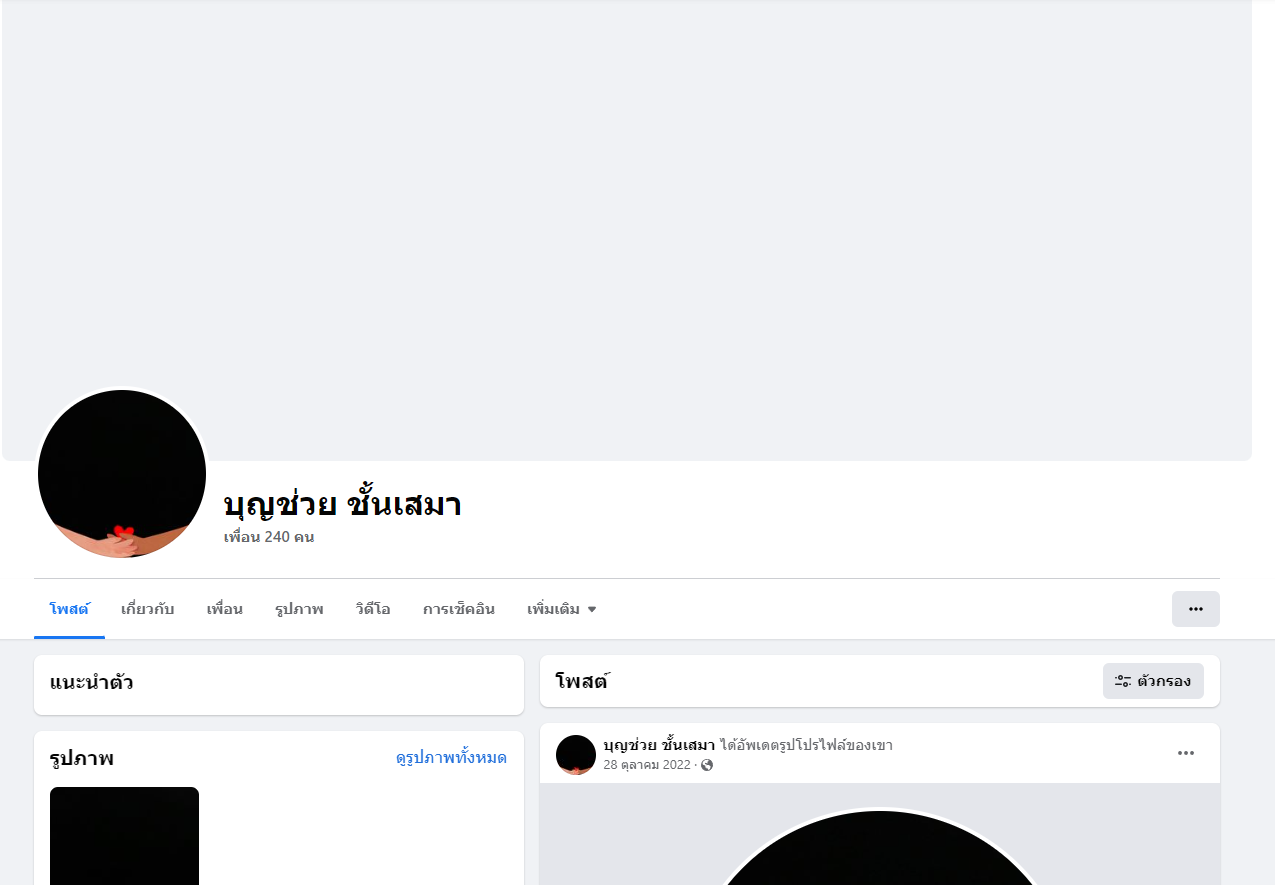Open the profile three-dot options button
Viewport: 1275px width, 885px height.
click(x=1196, y=609)
